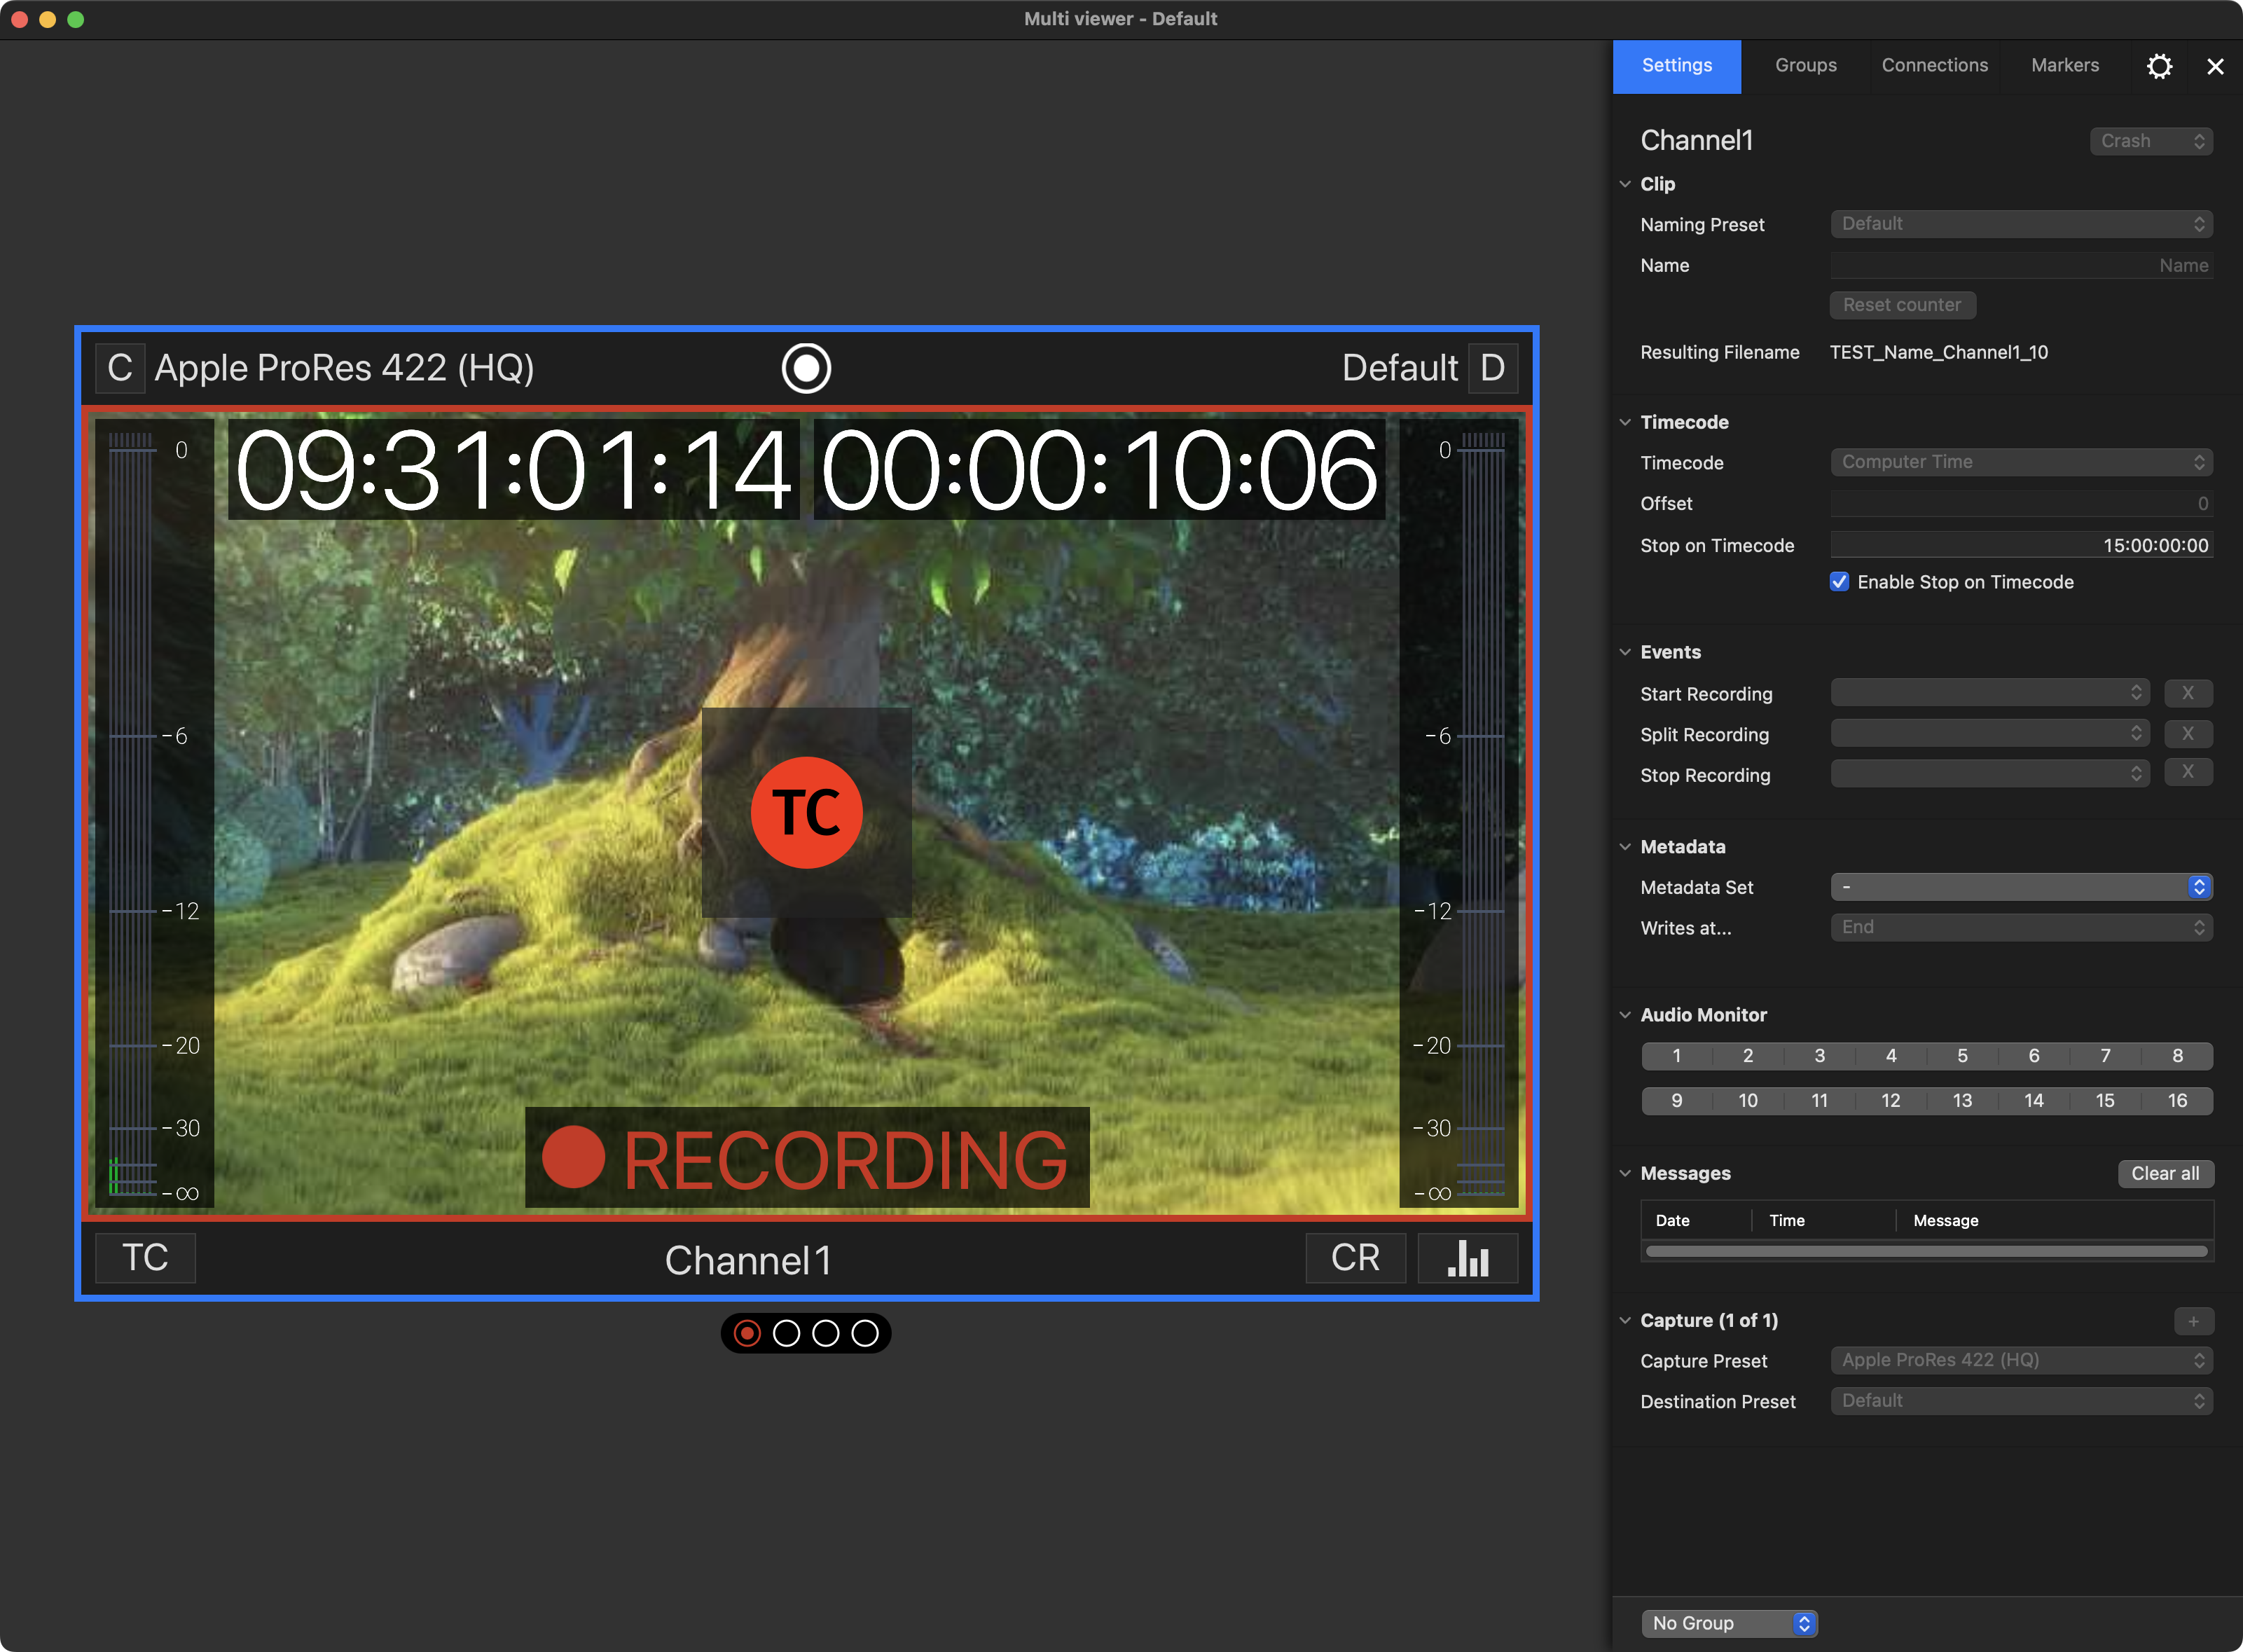2243x1652 pixels.
Task: Toggle audio monitor channel 12
Action: 1891,1101
